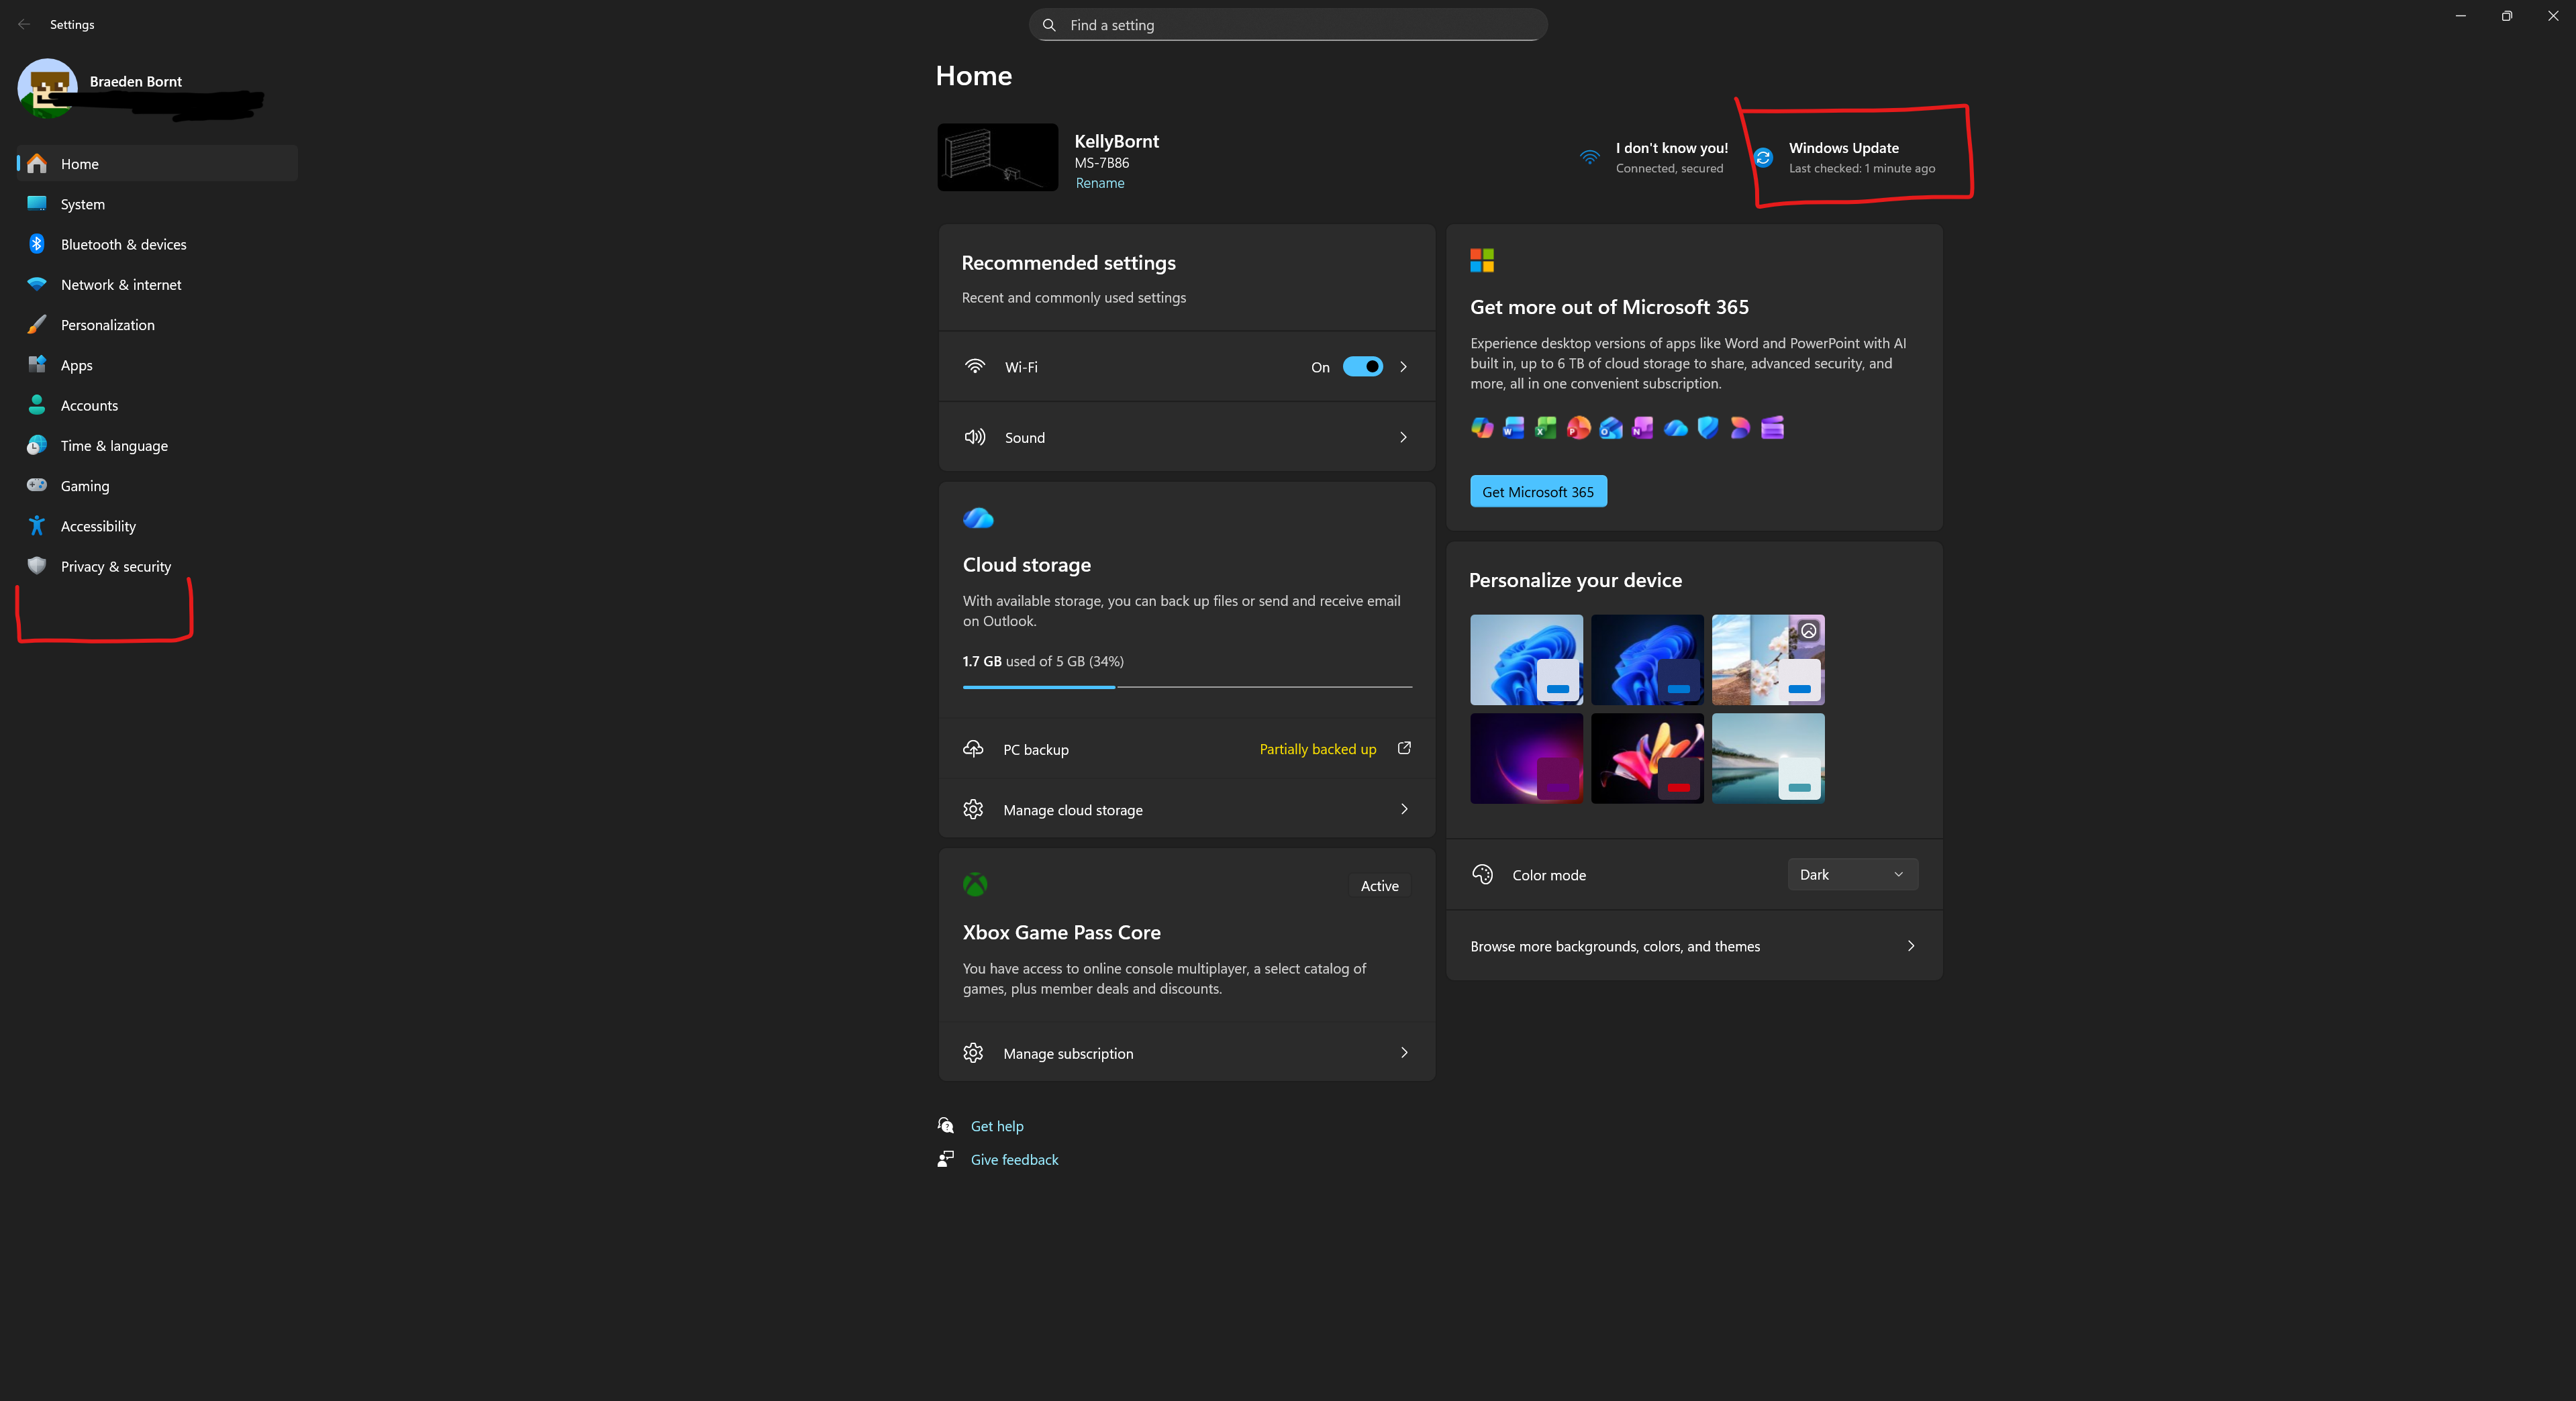This screenshot has width=2576, height=1401.
Task: Click the Find a setting search box
Action: (1288, 25)
